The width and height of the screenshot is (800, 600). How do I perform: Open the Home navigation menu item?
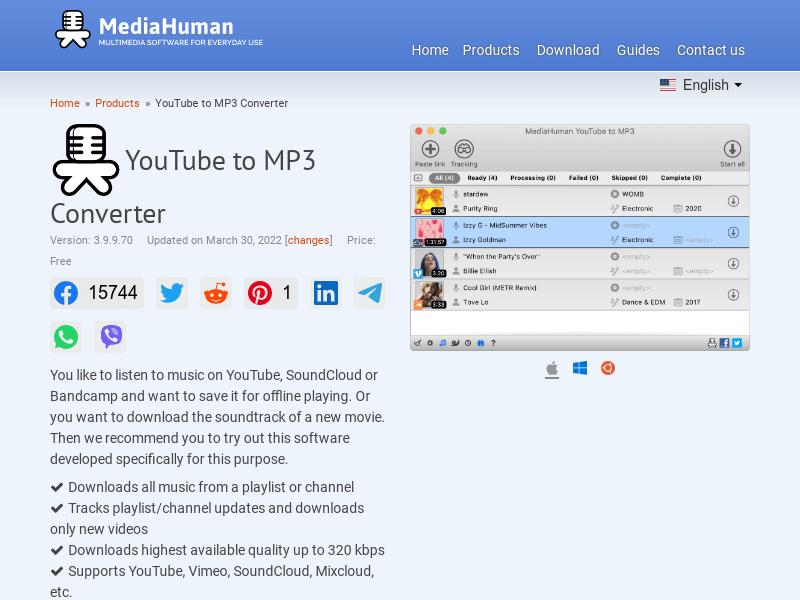(x=430, y=50)
